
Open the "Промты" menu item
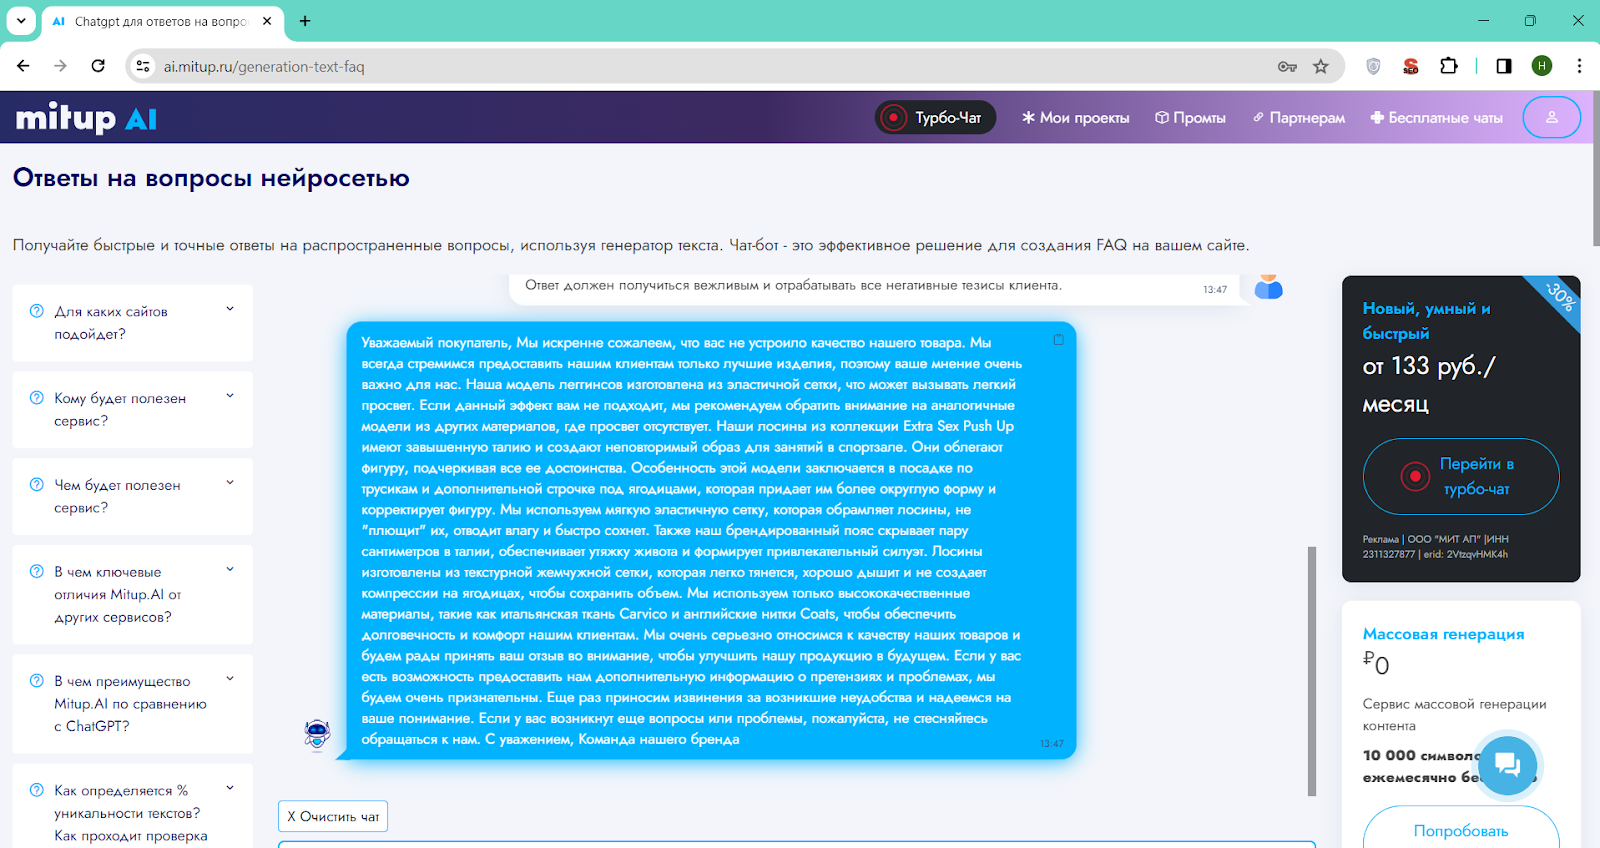[x=1190, y=118]
